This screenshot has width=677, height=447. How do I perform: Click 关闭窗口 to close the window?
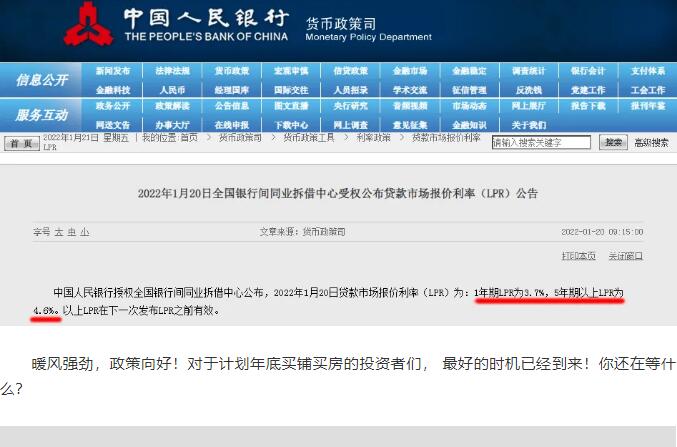click(625, 256)
